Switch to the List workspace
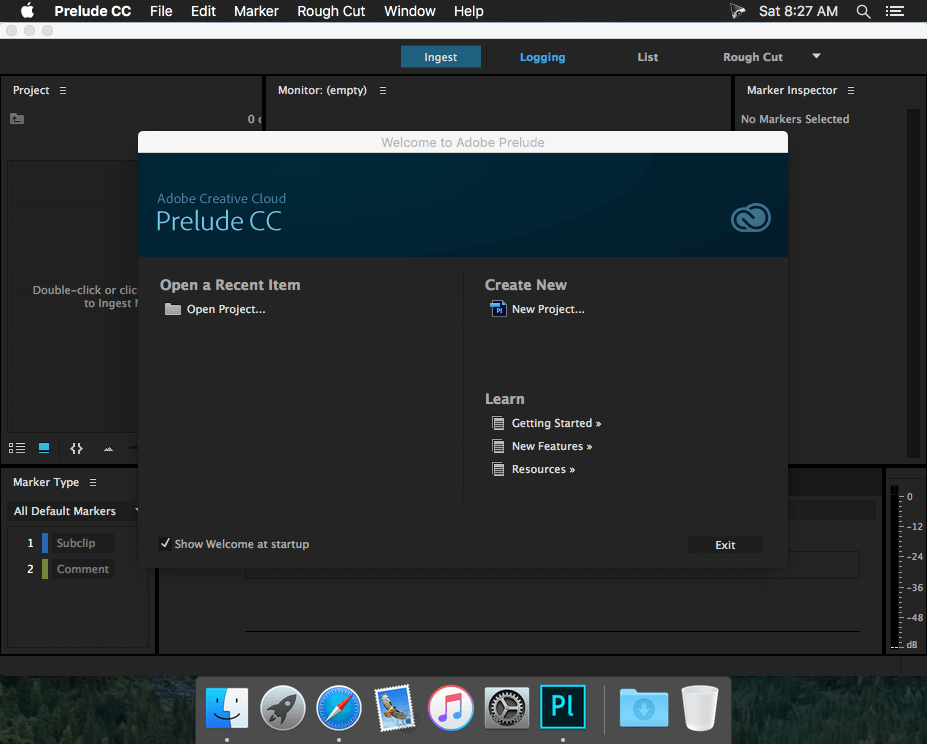 647,57
